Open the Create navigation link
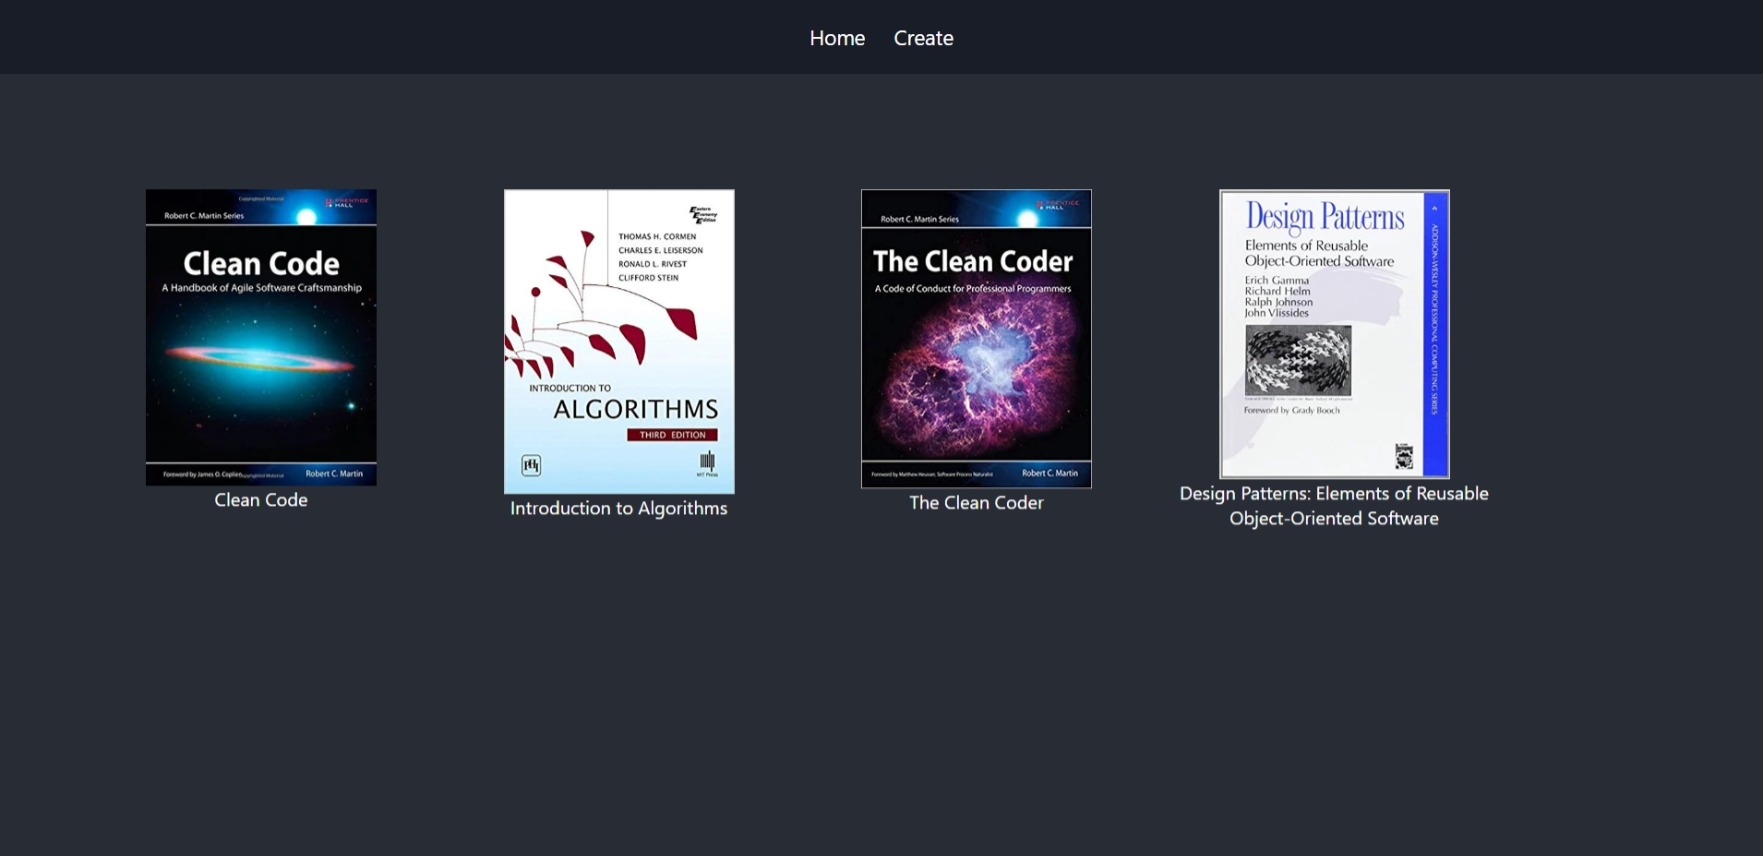Viewport: 1763px width, 856px height. pos(923,38)
